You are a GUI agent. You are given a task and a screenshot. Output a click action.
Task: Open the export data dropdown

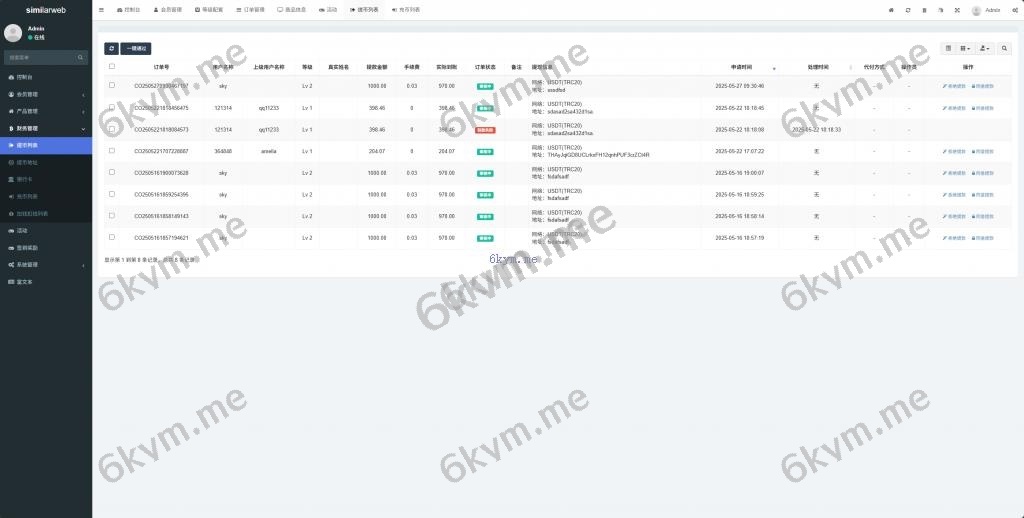tap(985, 48)
